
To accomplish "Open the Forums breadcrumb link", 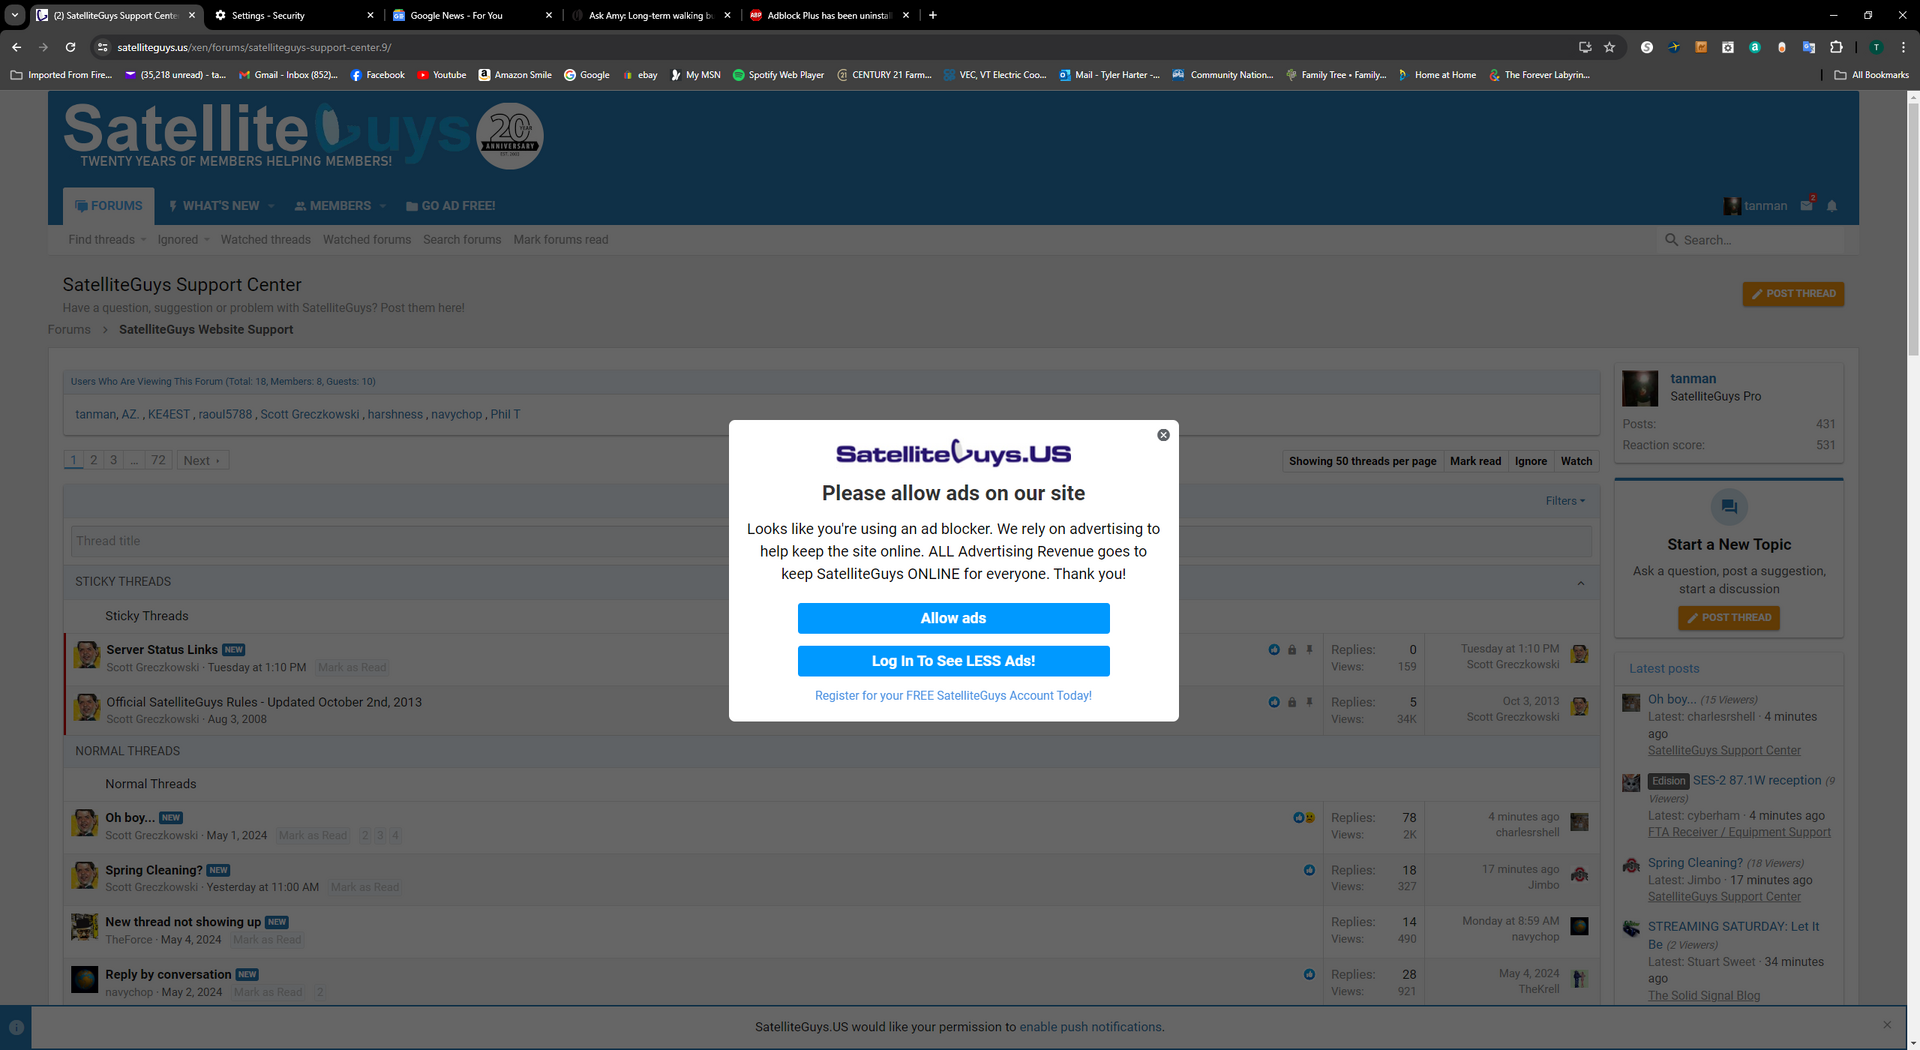I will tap(69, 330).
